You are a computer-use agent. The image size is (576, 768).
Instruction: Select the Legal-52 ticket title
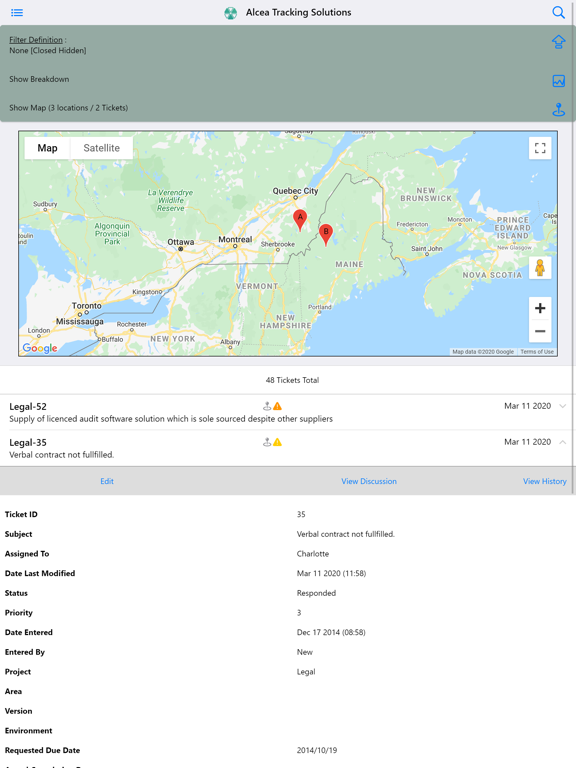click(28, 407)
